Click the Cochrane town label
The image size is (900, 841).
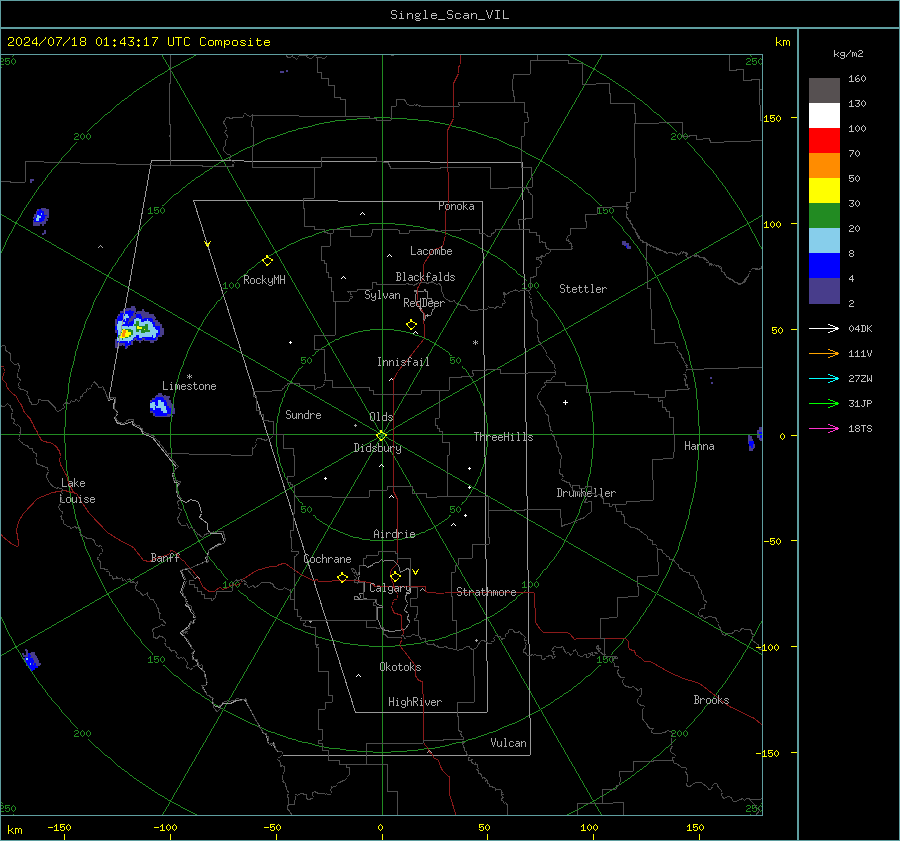pyautogui.click(x=327, y=559)
